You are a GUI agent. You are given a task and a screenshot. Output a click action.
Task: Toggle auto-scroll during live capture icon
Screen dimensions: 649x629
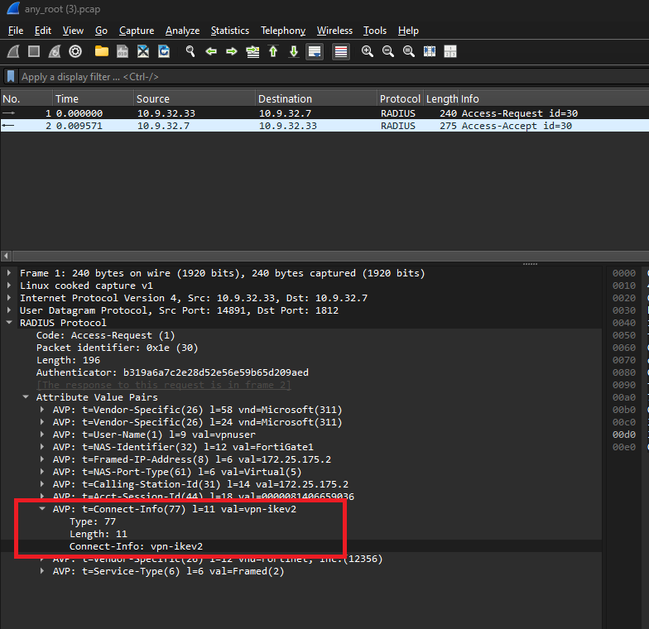(314, 52)
